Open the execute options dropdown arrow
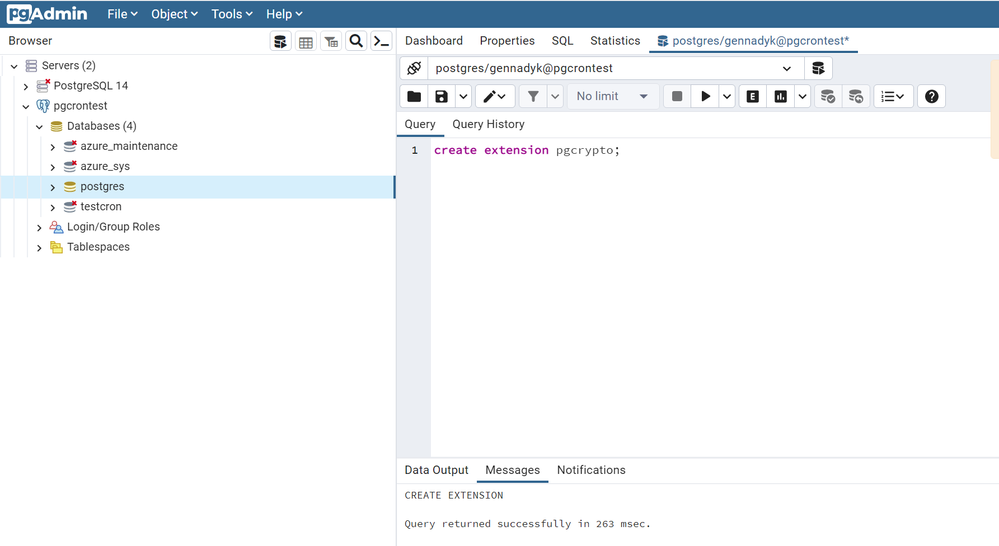The image size is (999, 546). click(x=727, y=96)
